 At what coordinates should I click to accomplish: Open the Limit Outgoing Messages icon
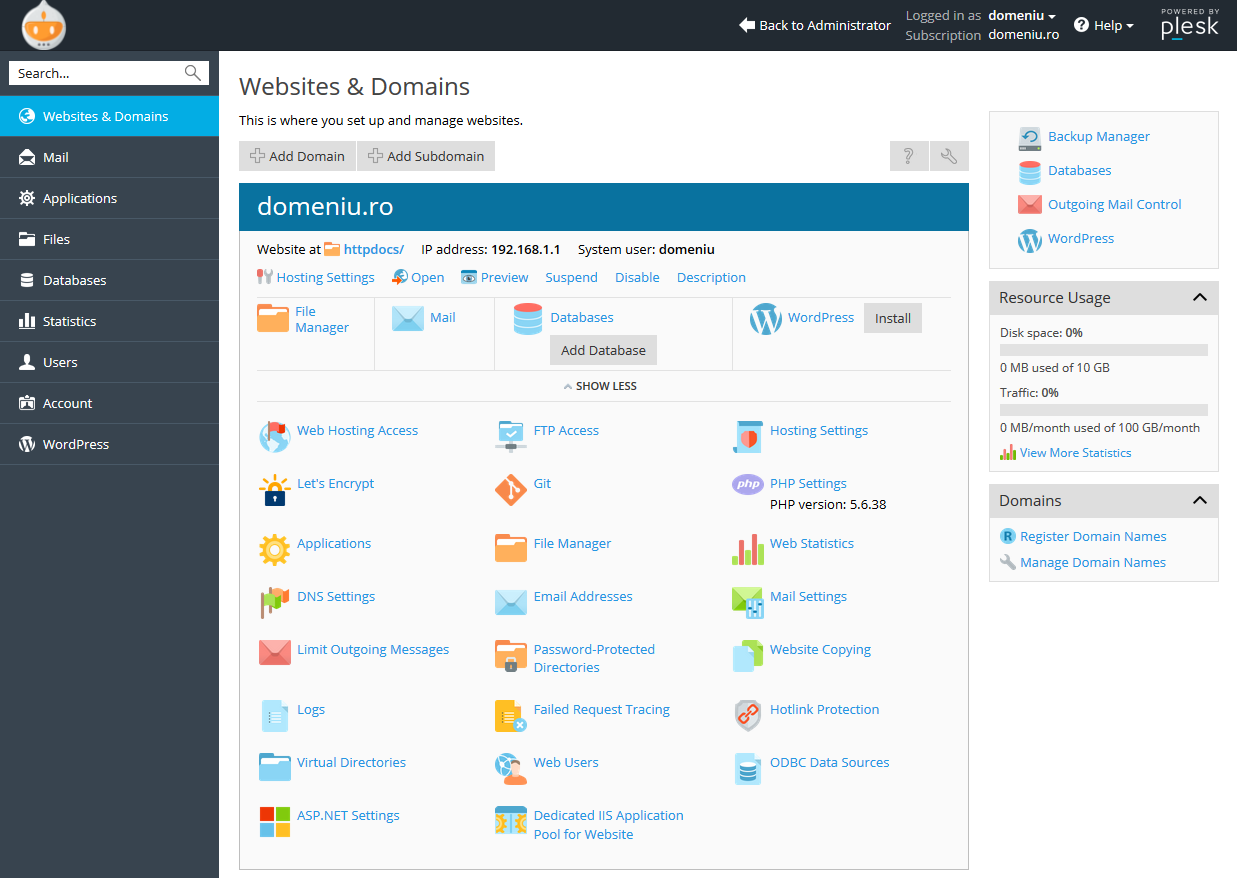(274, 654)
